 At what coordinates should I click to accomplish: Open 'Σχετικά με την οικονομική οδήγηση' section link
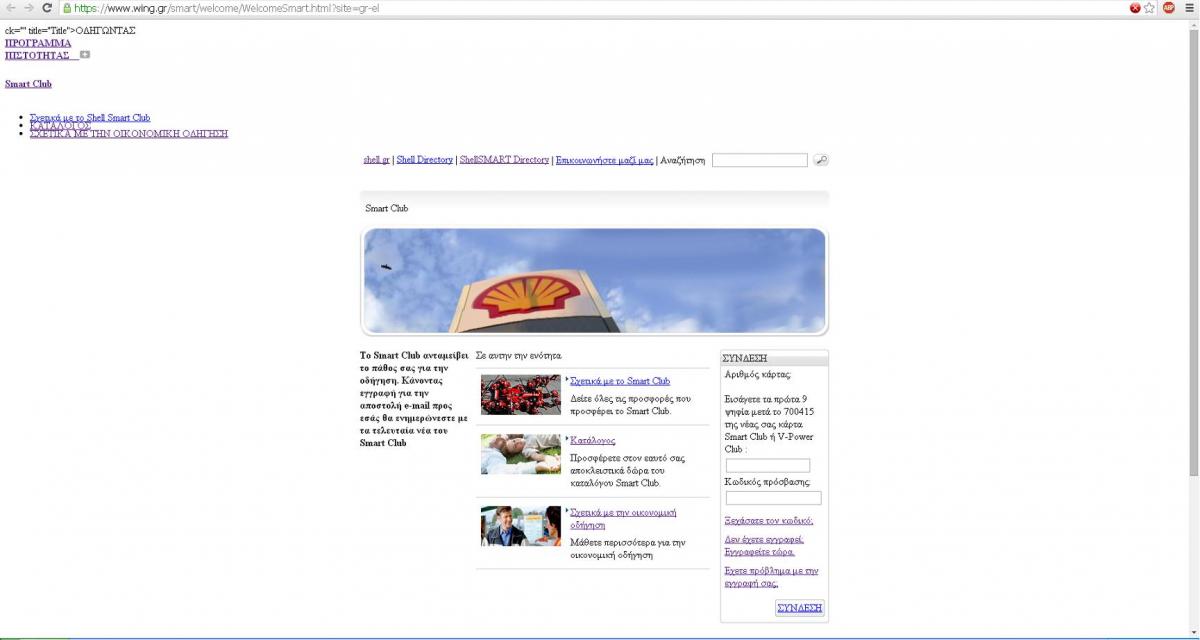(623, 518)
